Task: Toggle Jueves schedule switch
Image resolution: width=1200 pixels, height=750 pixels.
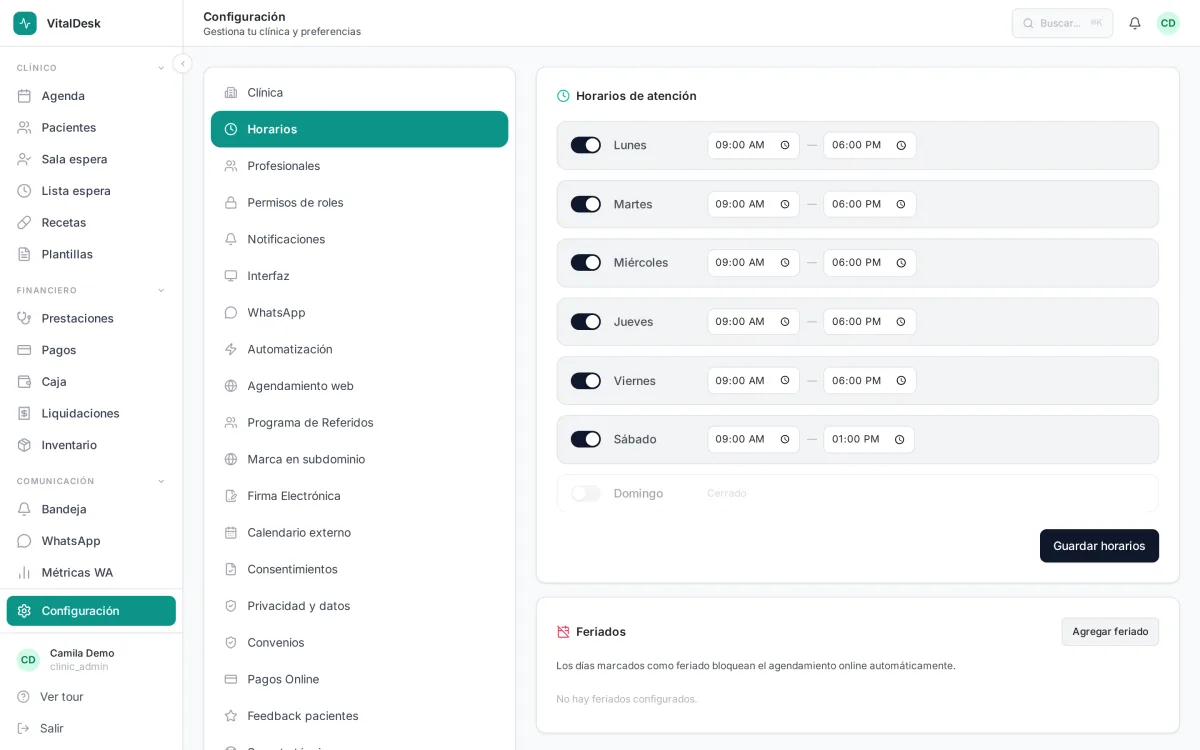Action: (x=586, y=321)
